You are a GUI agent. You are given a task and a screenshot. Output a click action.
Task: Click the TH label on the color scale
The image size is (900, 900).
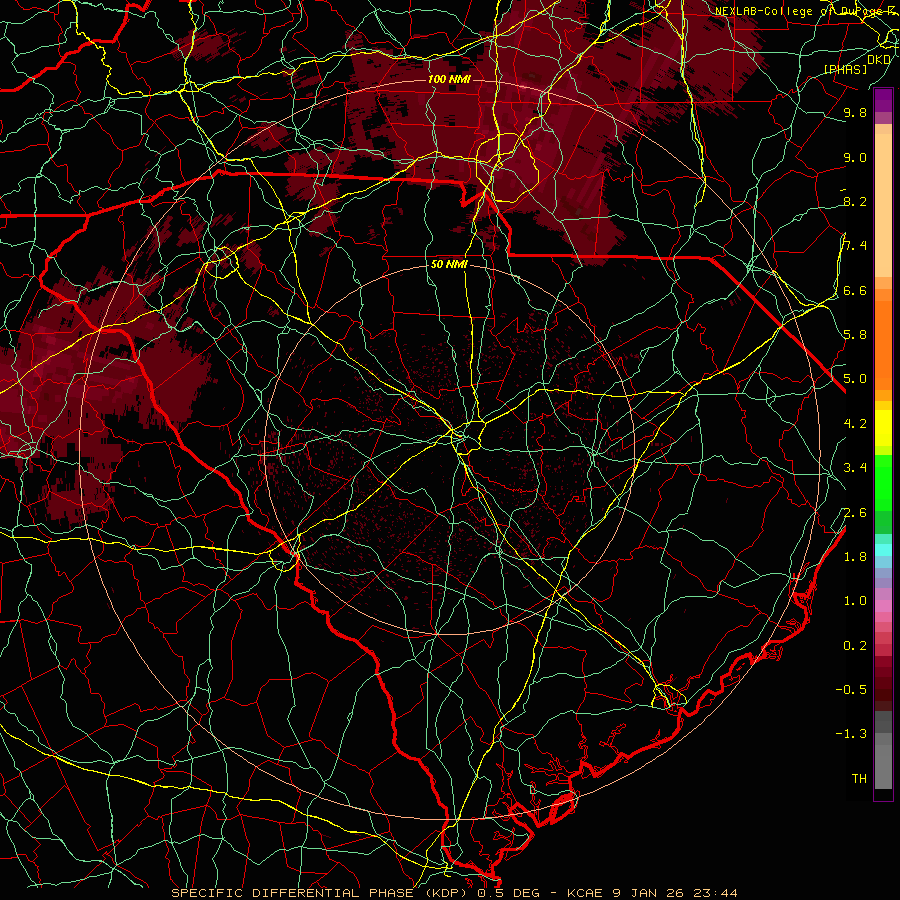[859, 778]
